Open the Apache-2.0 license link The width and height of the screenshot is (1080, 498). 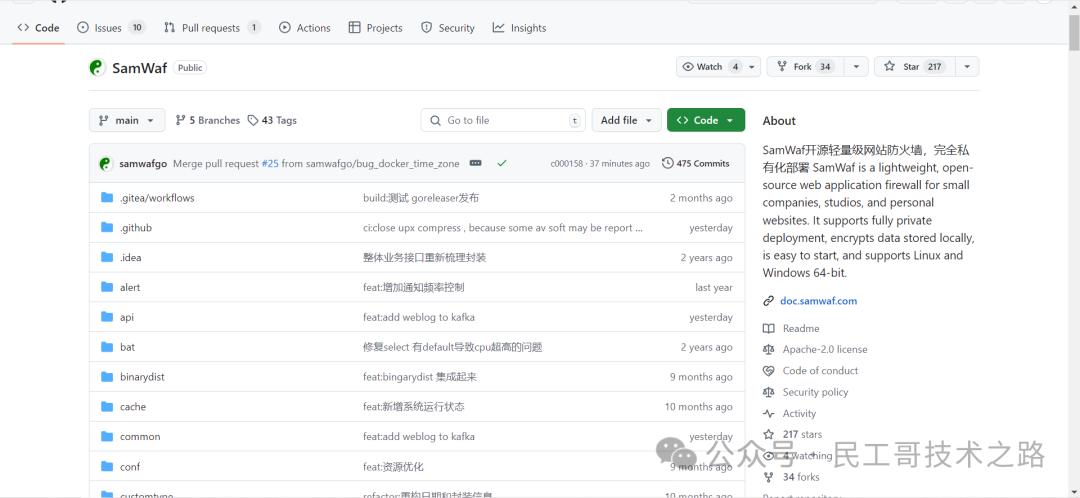tap(825, 349)
